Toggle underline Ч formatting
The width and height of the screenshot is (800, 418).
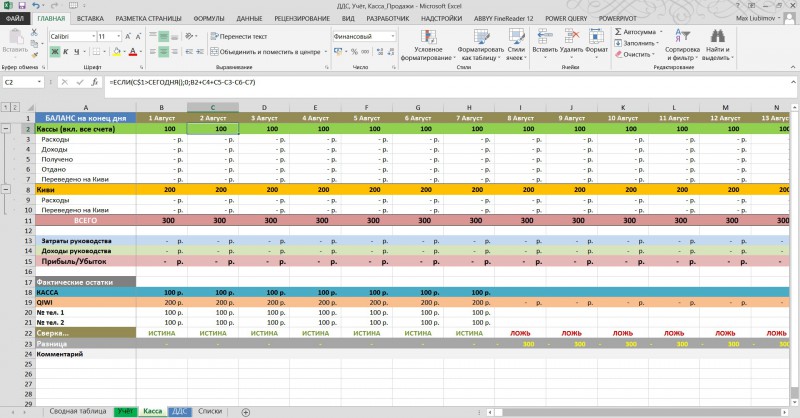pyautogui.click(x=77, y=52)
